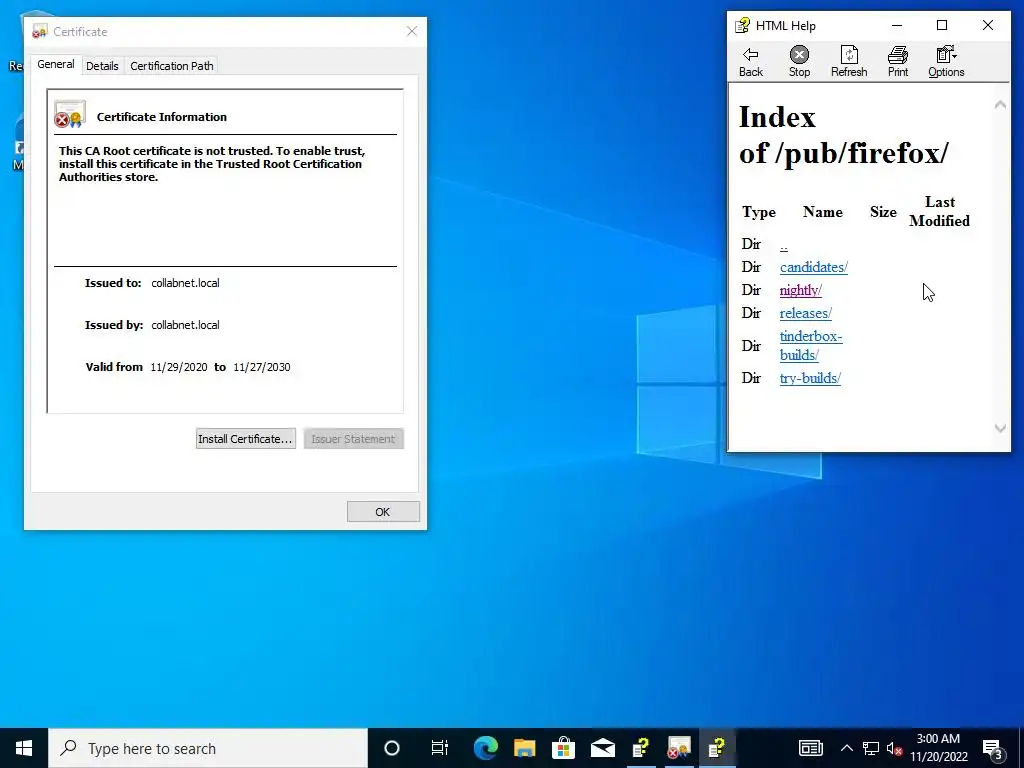Minimize the HTML Help window
Viewport: 1024px width, 768px height.
897,25
